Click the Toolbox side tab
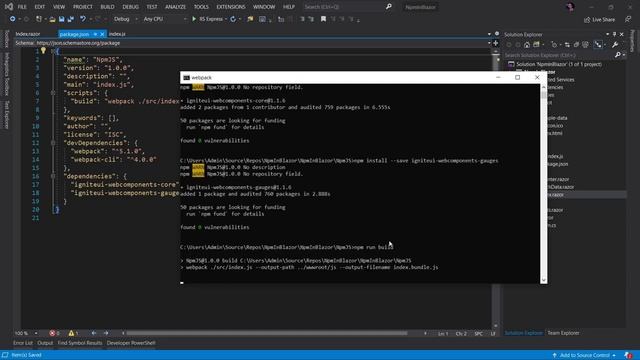This screenshot has width=640, height=360. point(6,38)
